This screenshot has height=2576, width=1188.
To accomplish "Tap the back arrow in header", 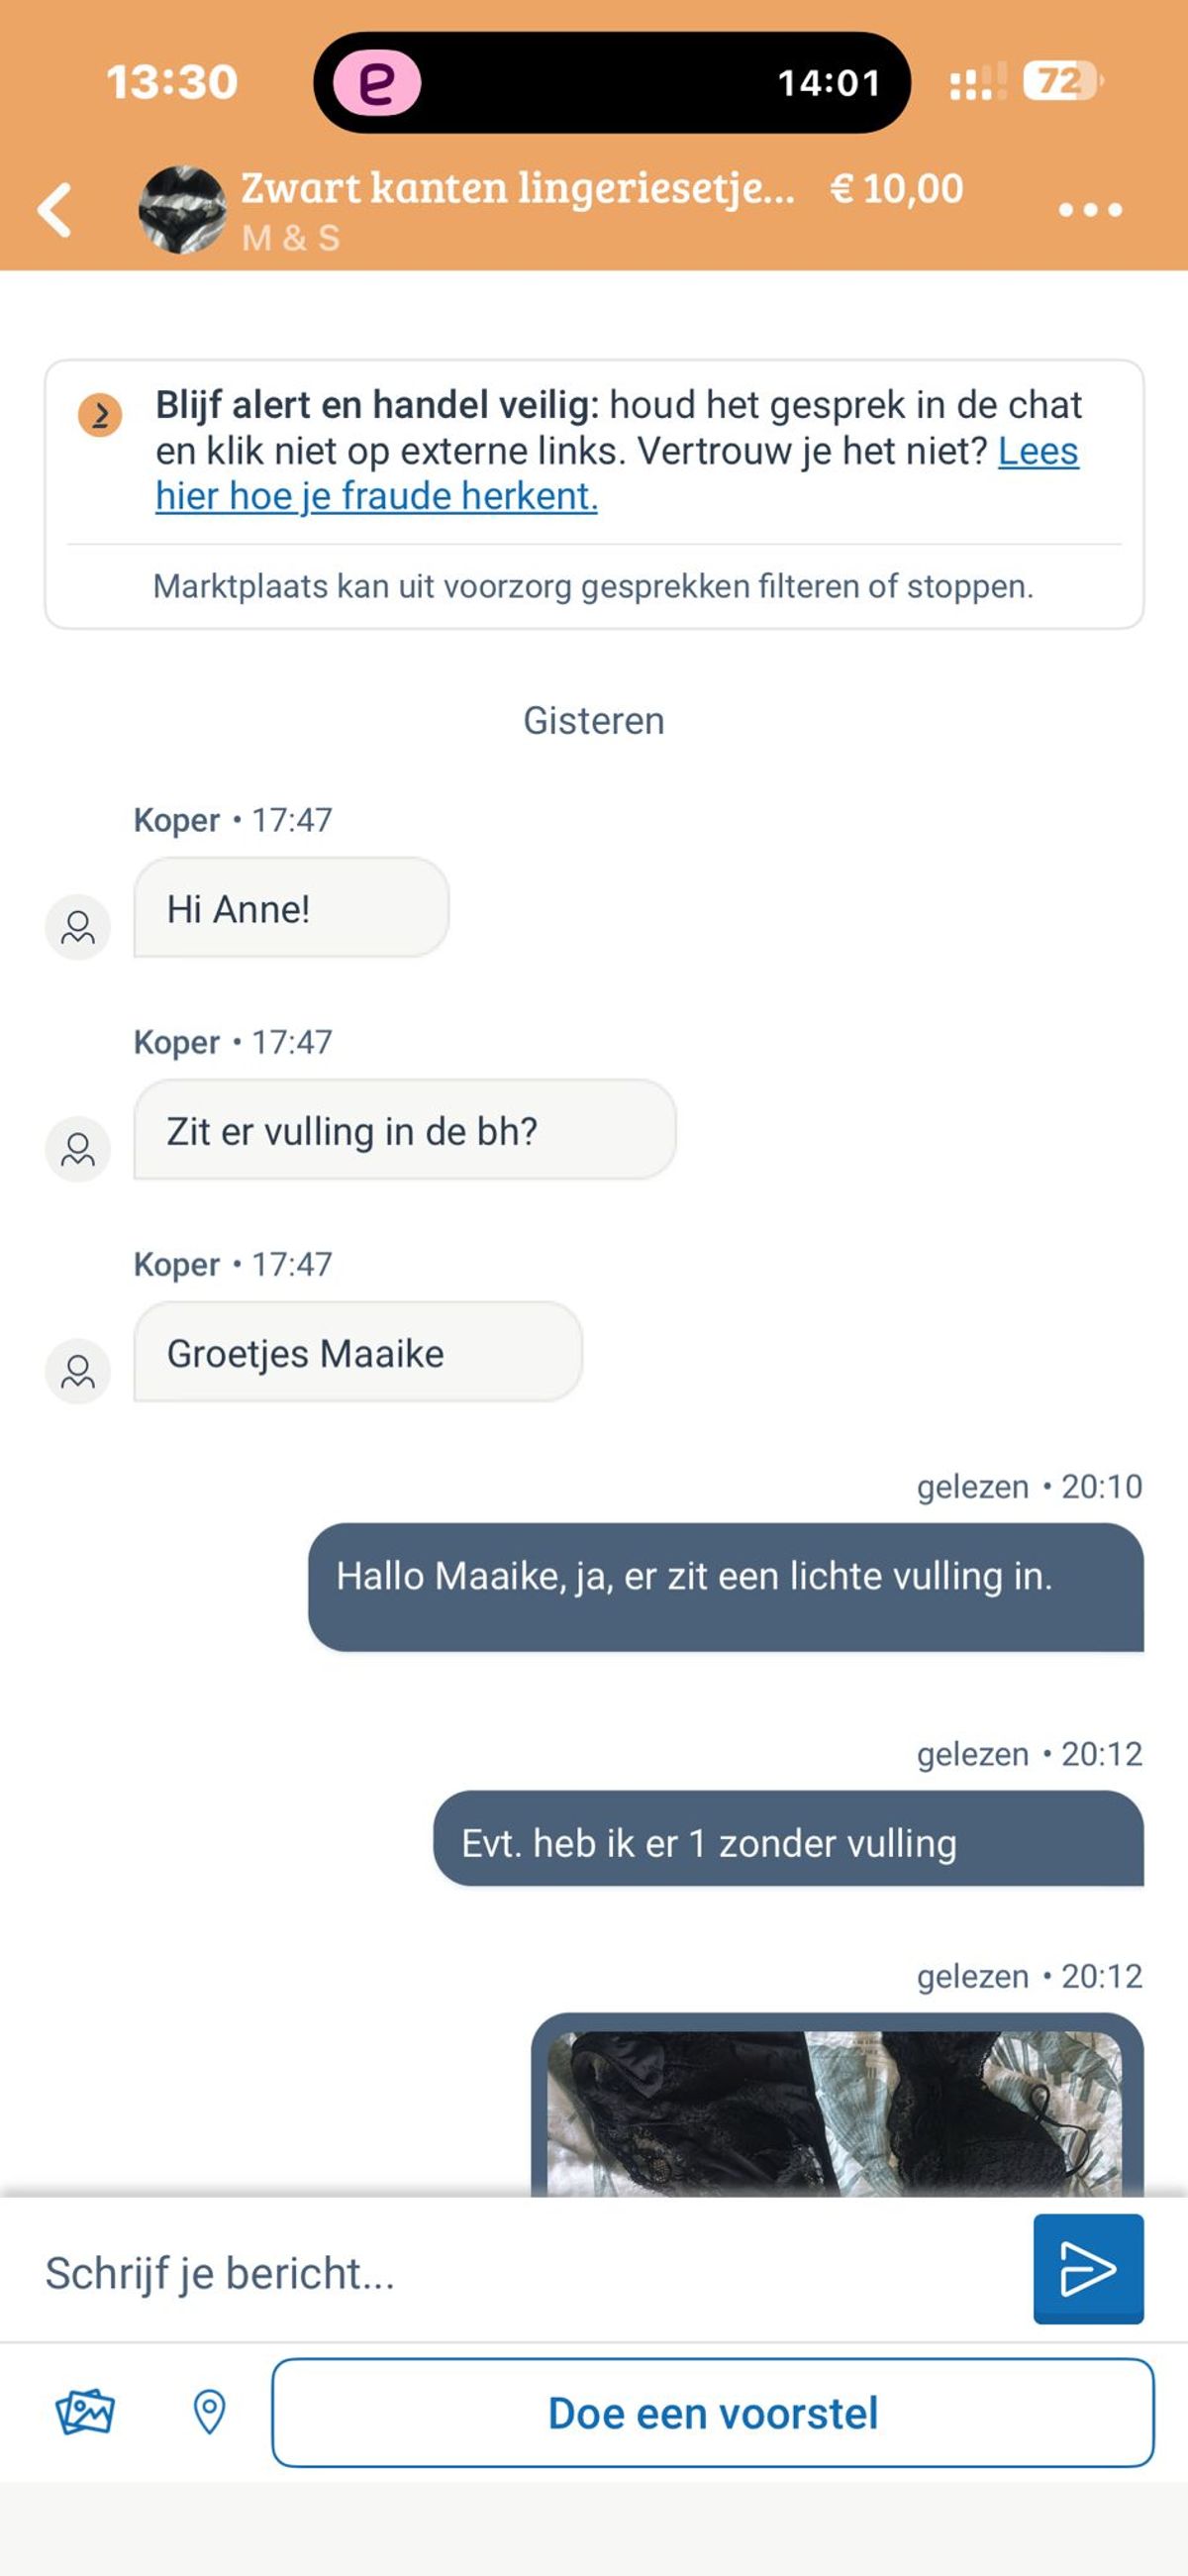I will 55,210.
